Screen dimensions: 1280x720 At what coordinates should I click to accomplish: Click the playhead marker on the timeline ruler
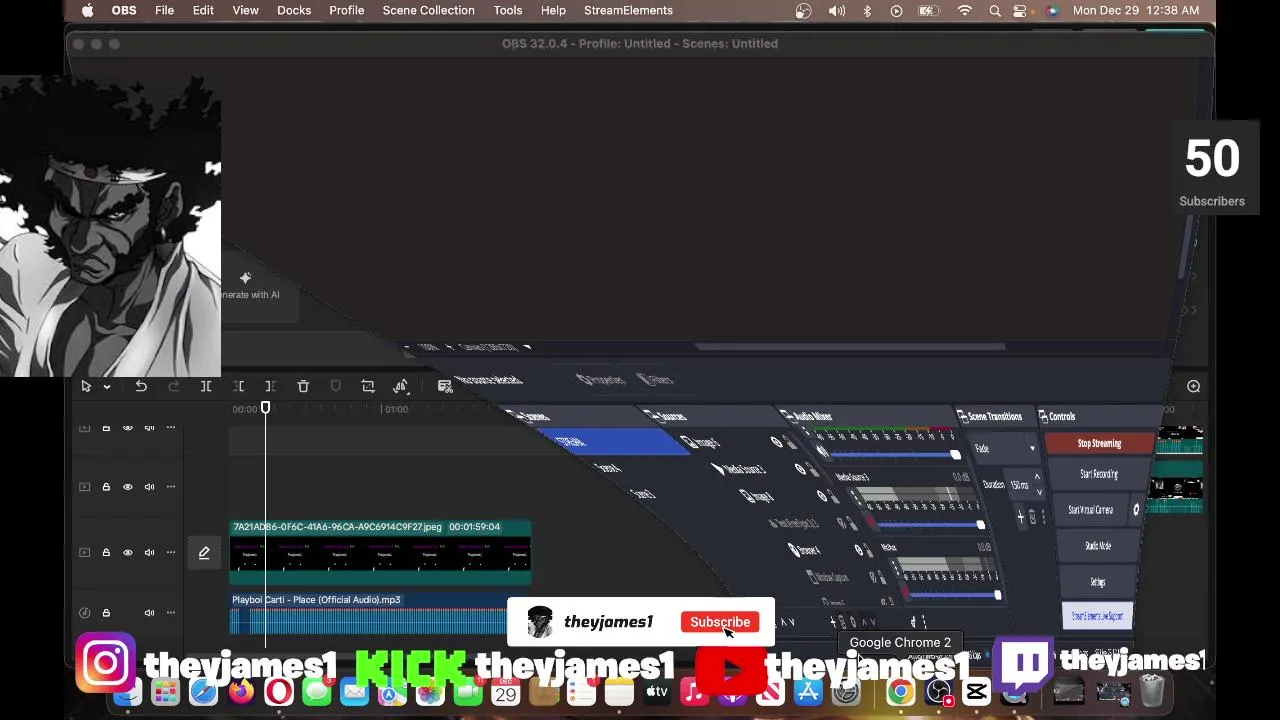pos(265,407)
